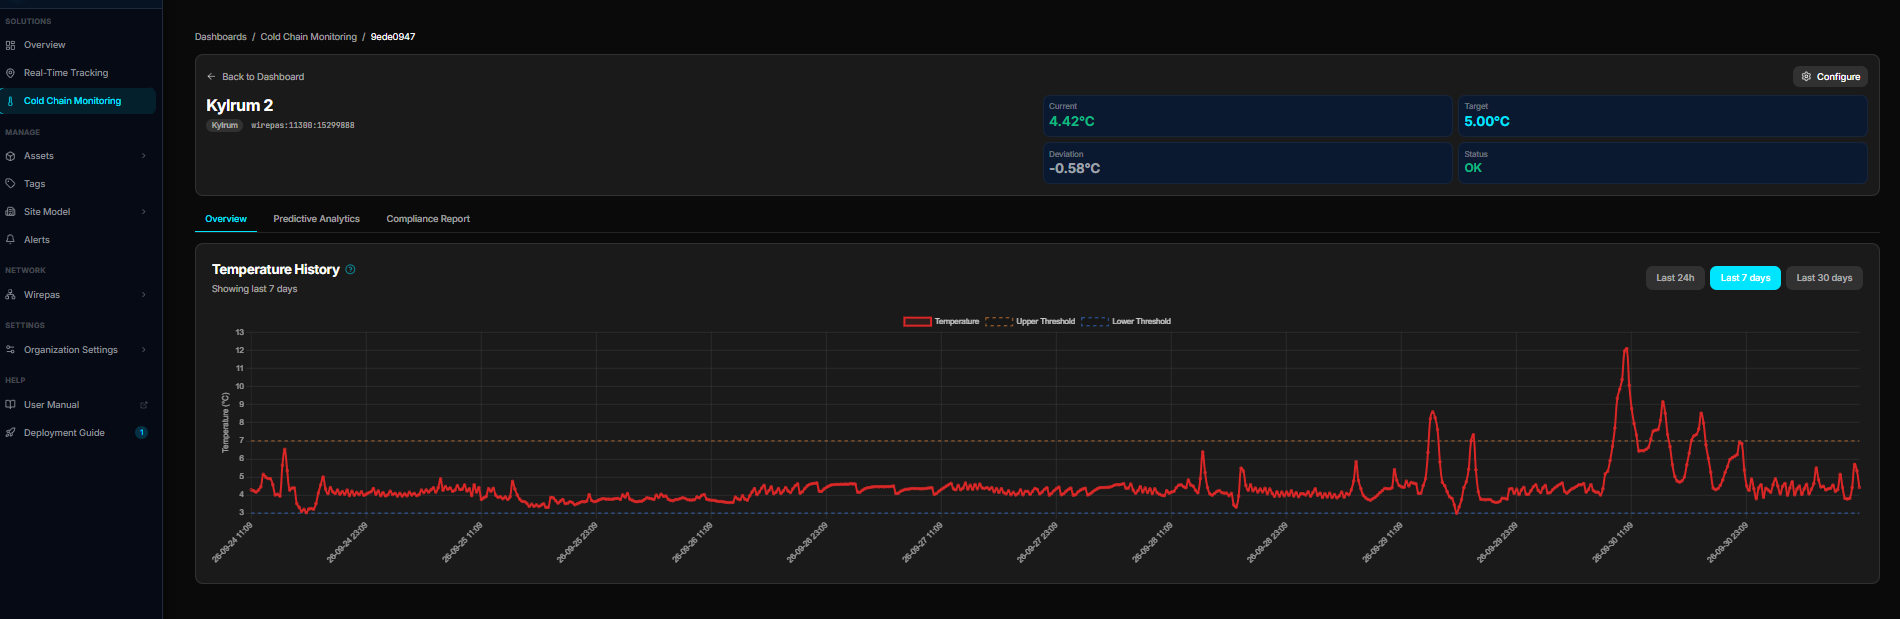
Task: Click Dashboards in the breadcrumb
Action: tap(220, 37)
